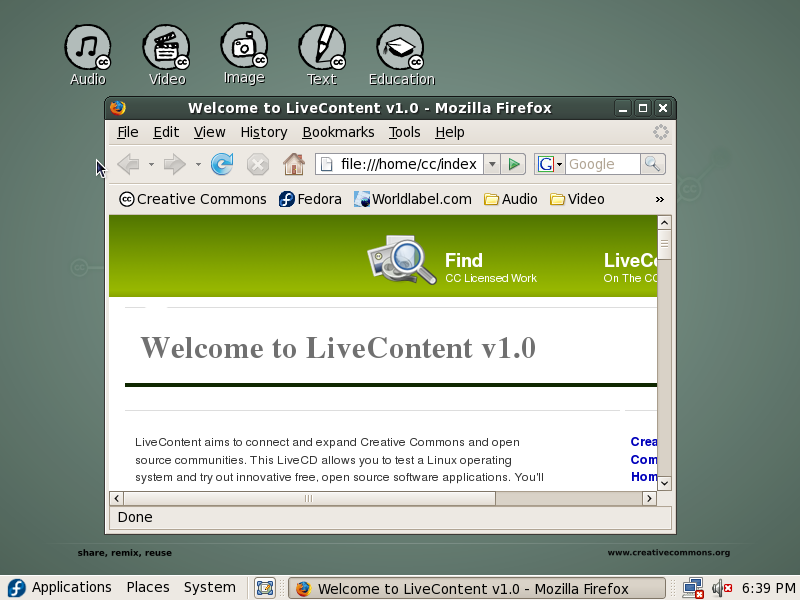Open the Text desktop icon
The height and width of the screenshot is (600, 800).
pyautogui.click(x=322, y=55)
